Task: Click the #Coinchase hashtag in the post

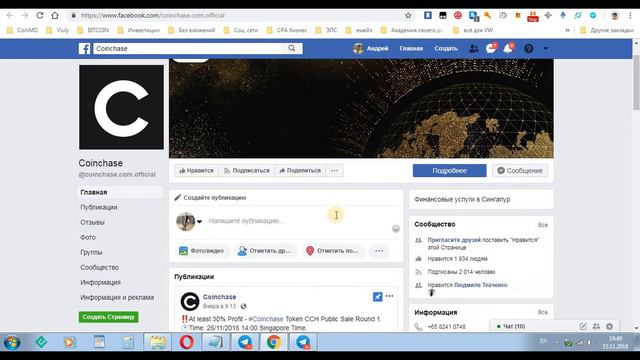Action: (266, 319)
